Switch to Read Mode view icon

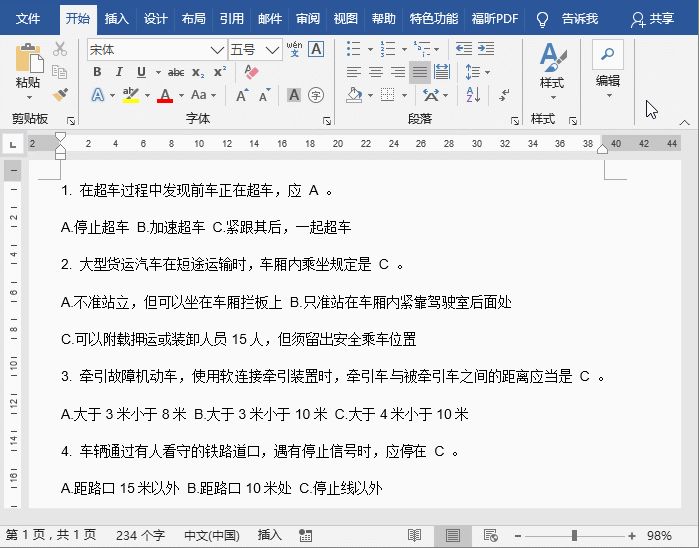pyautogui.click(x=415, y=535)
